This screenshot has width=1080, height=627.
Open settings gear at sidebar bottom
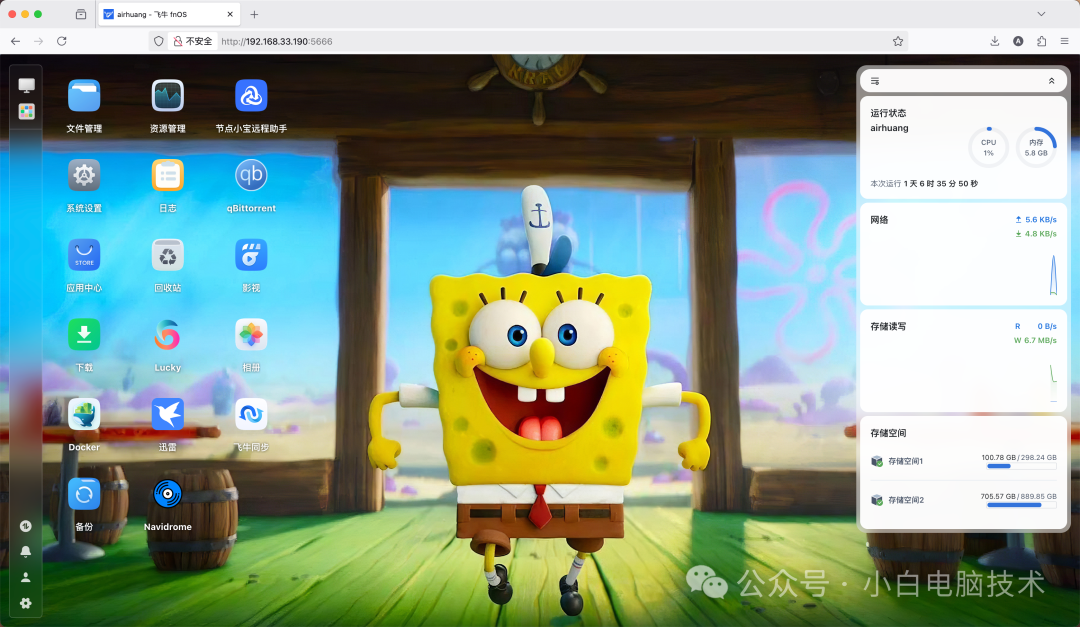25,603
